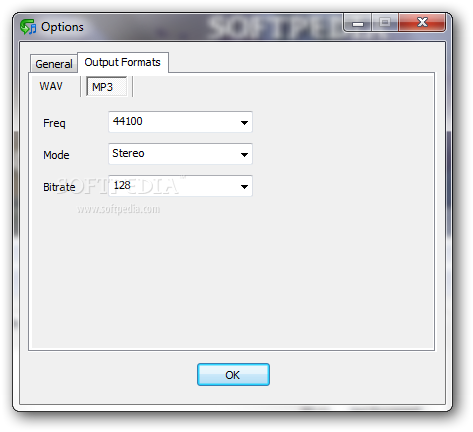Open the WAV format sub-tab
The image size is (473, 432).
click(51, 86)
